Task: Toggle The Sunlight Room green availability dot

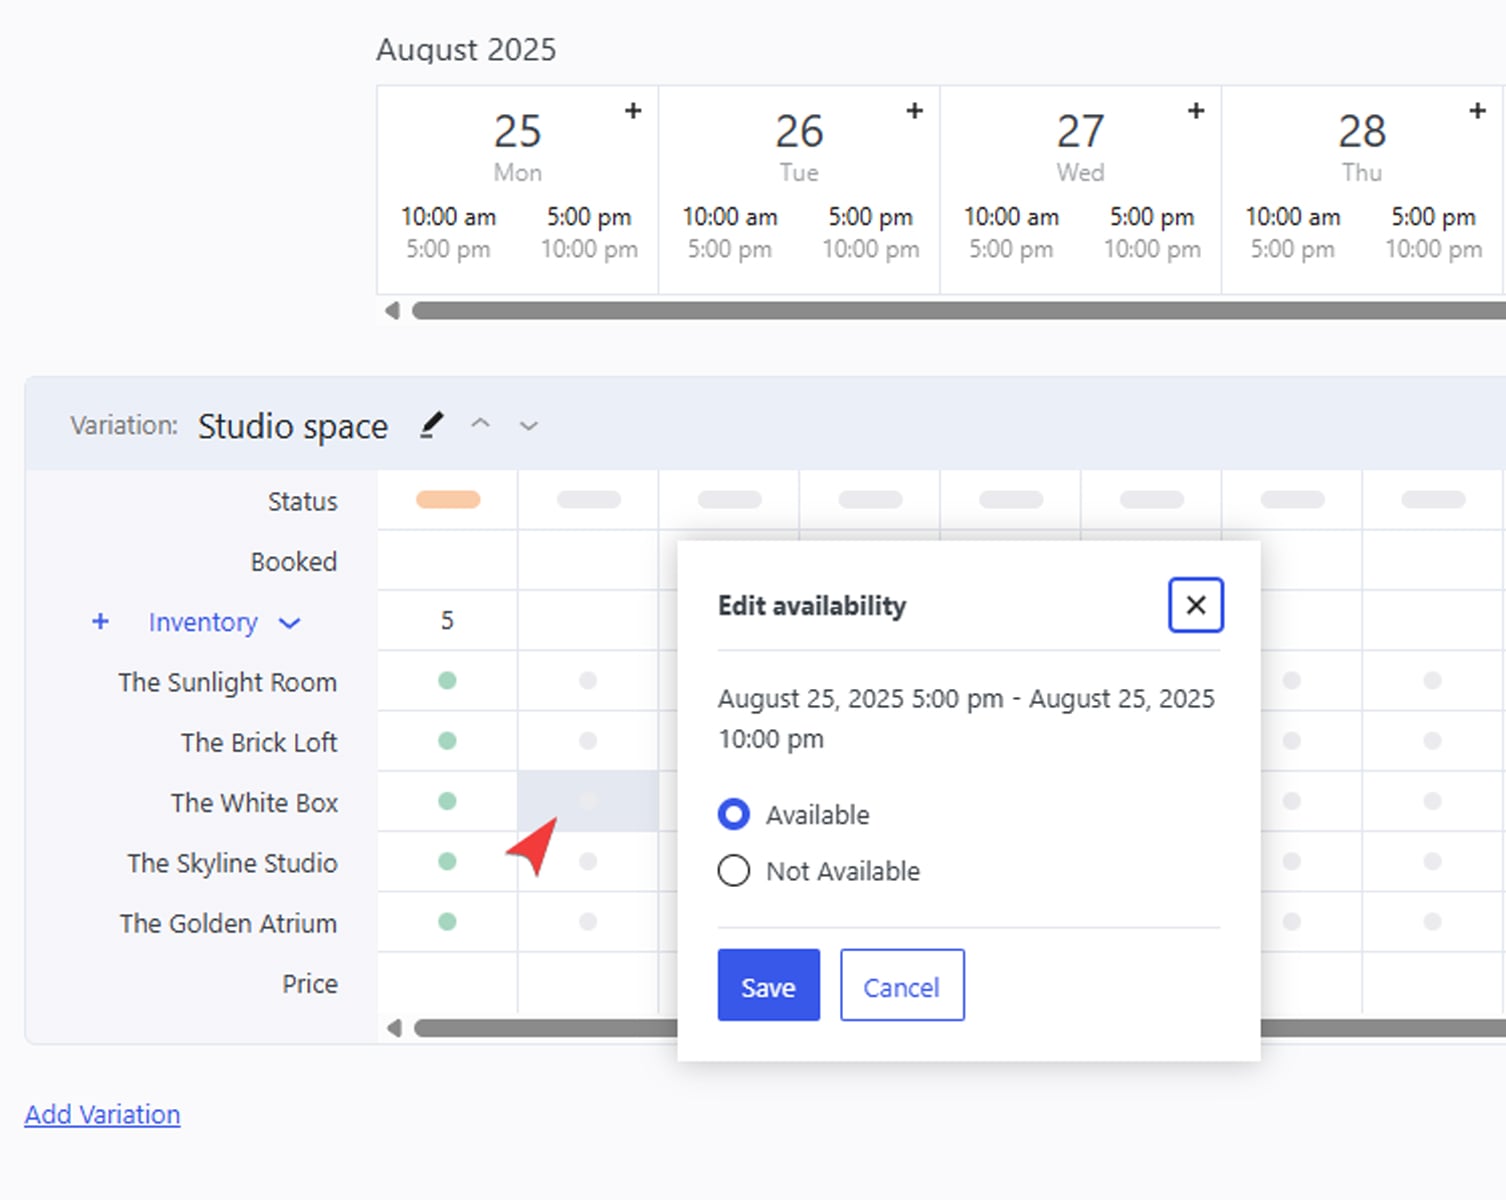Action: (447, 681)
